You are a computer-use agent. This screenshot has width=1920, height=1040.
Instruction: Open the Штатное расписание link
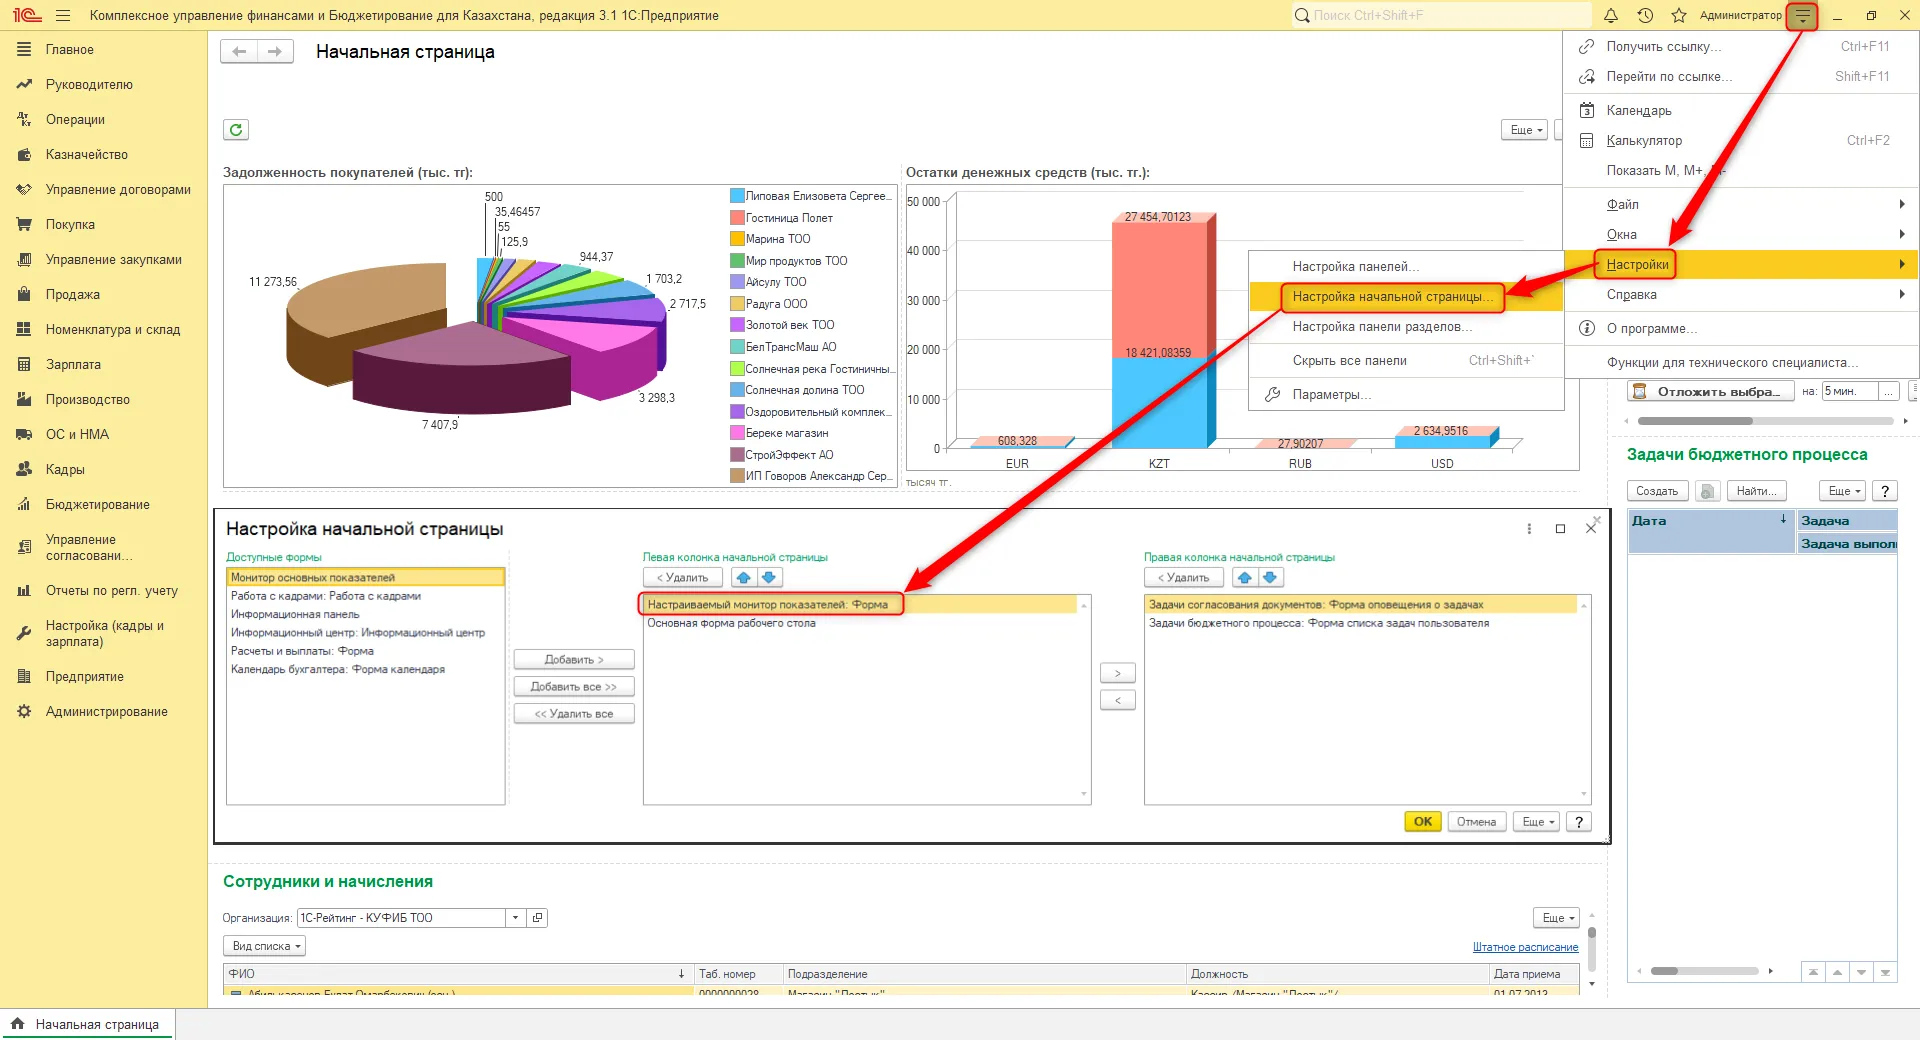1525,947
